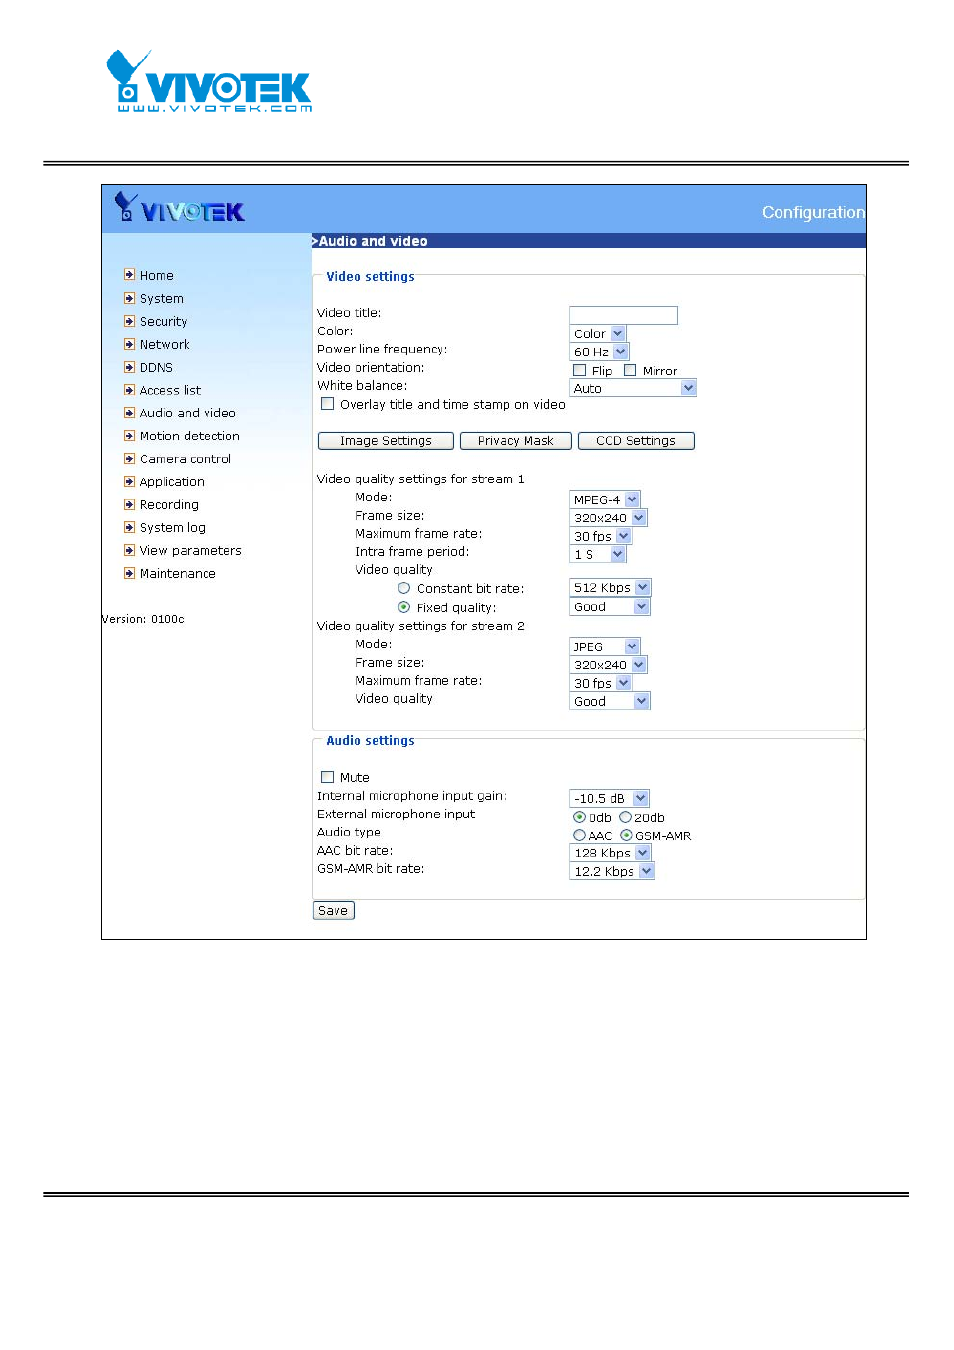Click the Image Settings button
954x1350 pixels.
coord(386,441)
